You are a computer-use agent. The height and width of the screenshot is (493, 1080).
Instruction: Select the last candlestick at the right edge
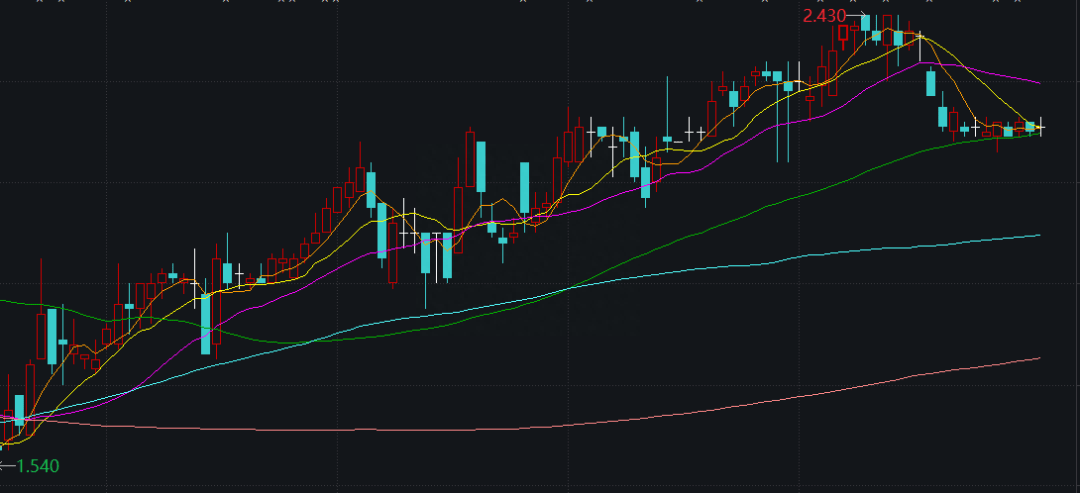1041,127
